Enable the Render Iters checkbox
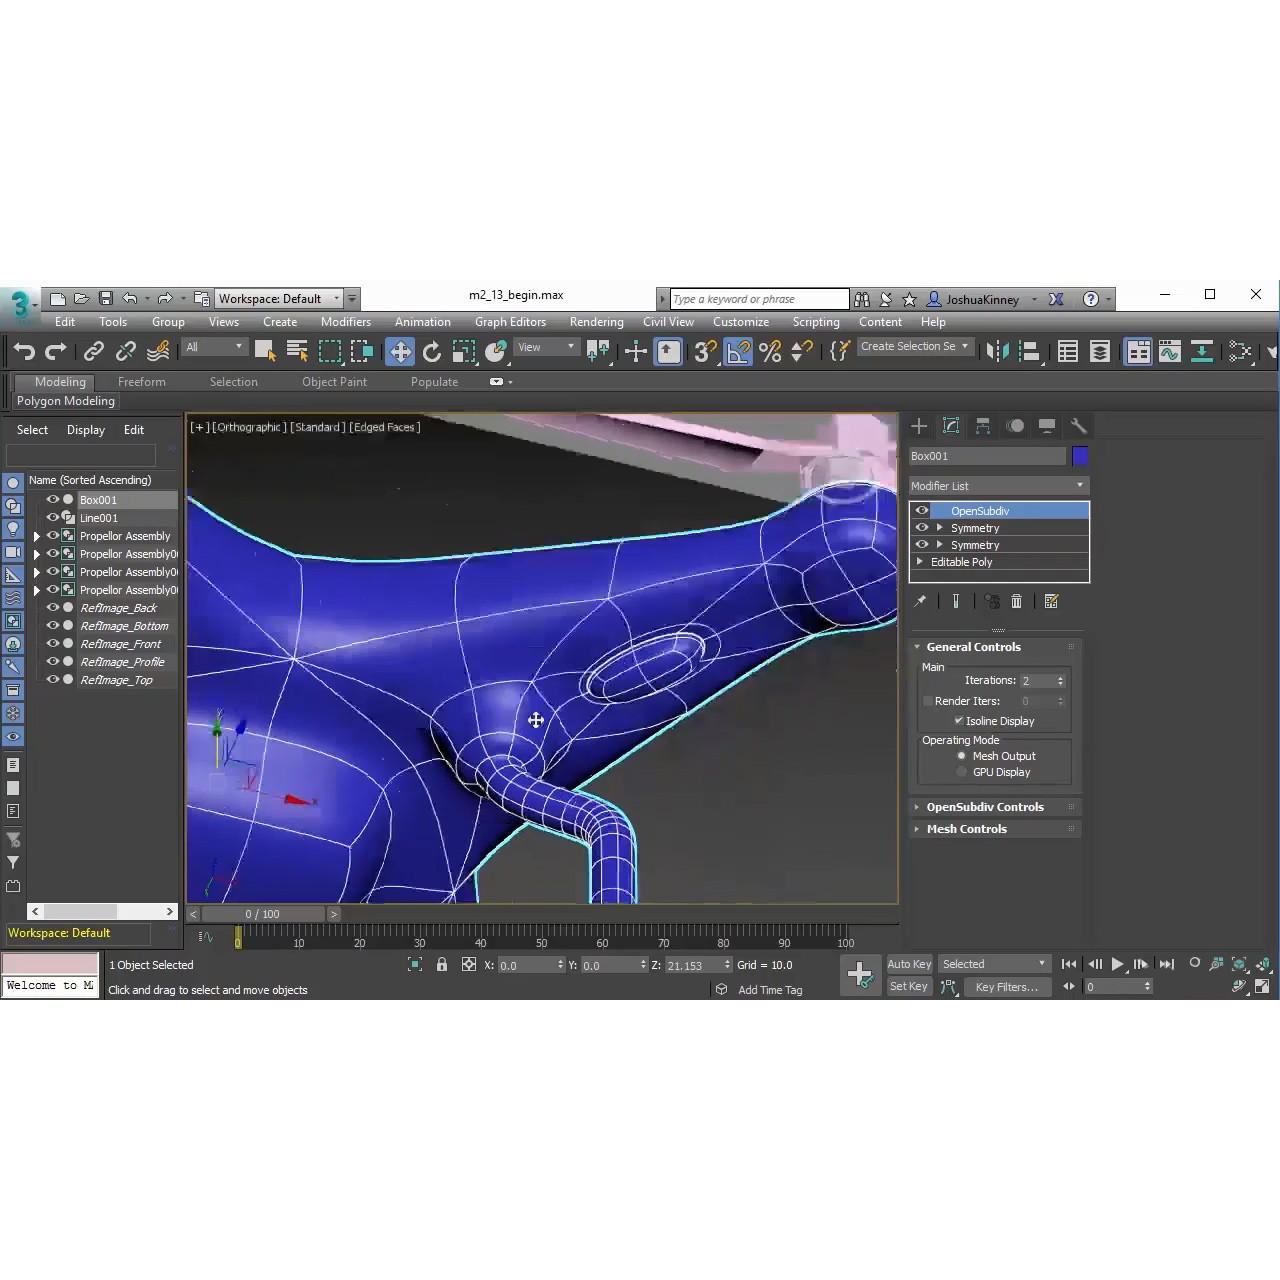 click(x=928, y=701)
